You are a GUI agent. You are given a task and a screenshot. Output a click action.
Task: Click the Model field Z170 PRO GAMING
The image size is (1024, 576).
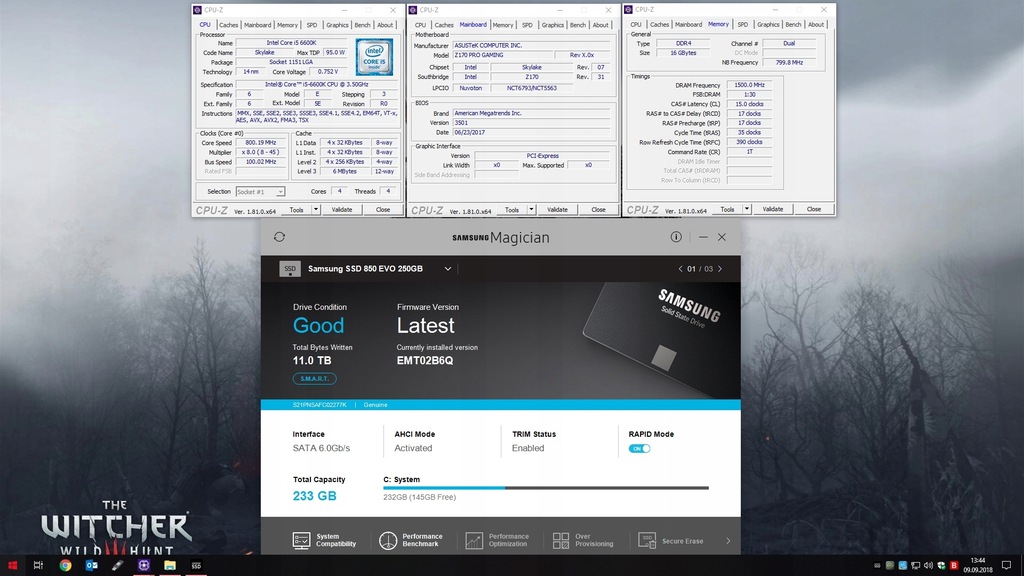pos(502,56)
